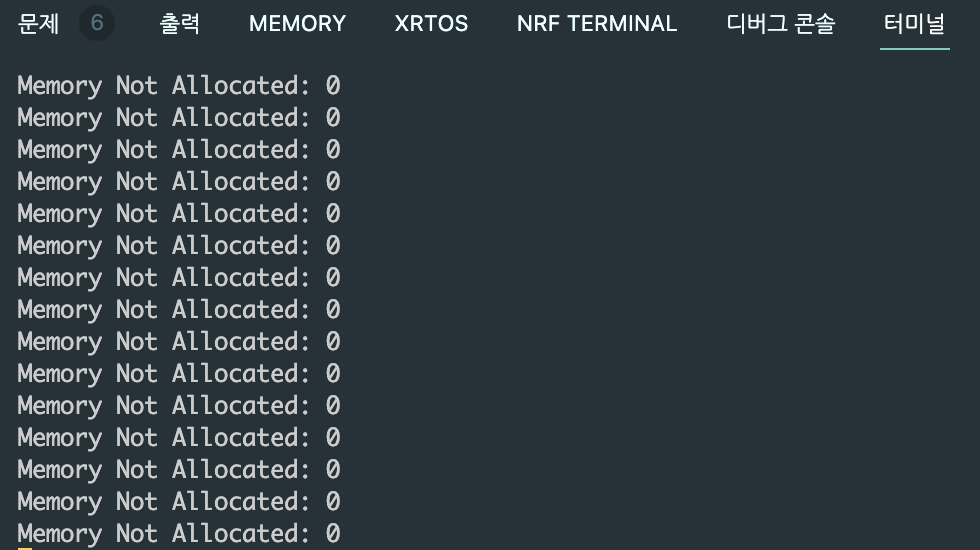Click the first Memory Not Allocated line
This screenshot has width=980, height=550.
[179, 86]
